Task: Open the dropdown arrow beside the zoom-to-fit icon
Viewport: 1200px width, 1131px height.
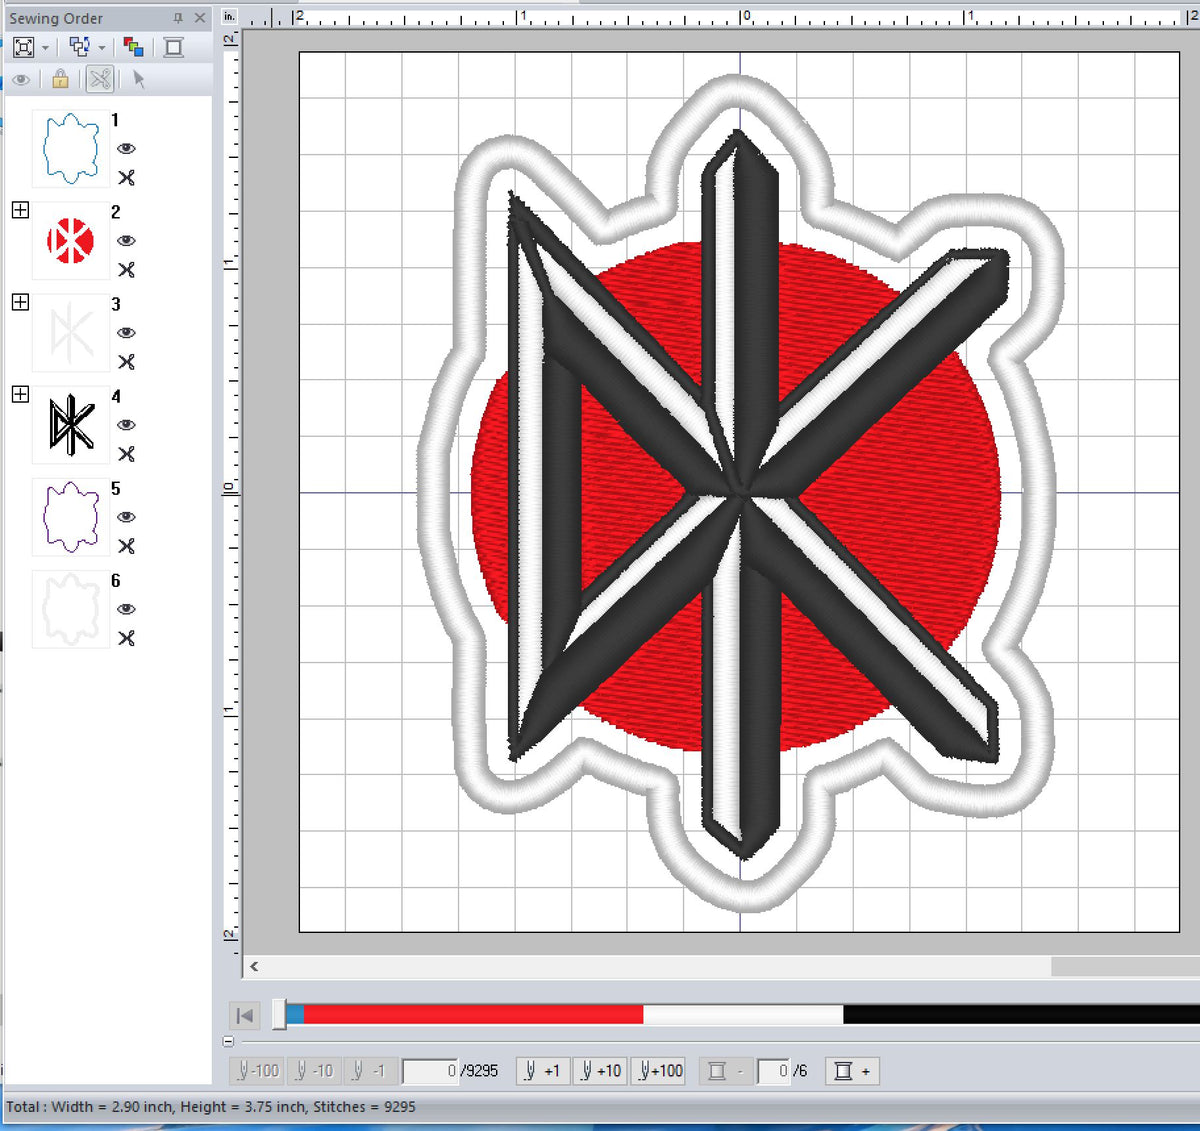Action: pyautogui.click(x=46, y=48)
